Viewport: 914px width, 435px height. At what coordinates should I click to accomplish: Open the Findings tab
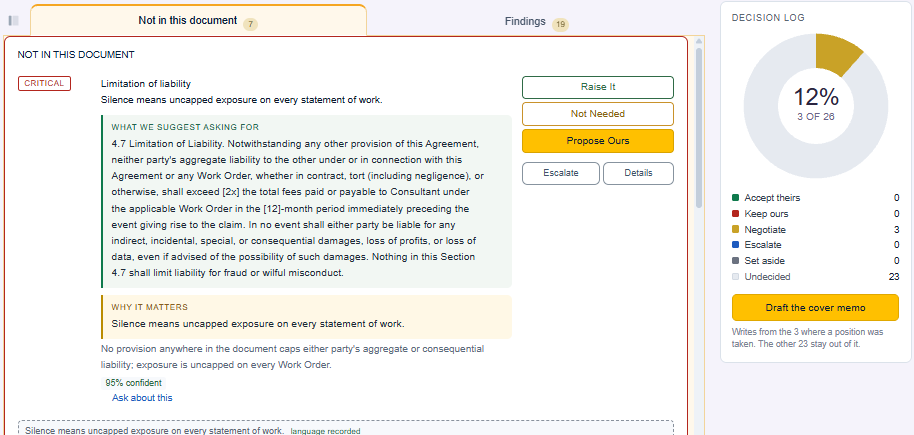tap(536, 22)
